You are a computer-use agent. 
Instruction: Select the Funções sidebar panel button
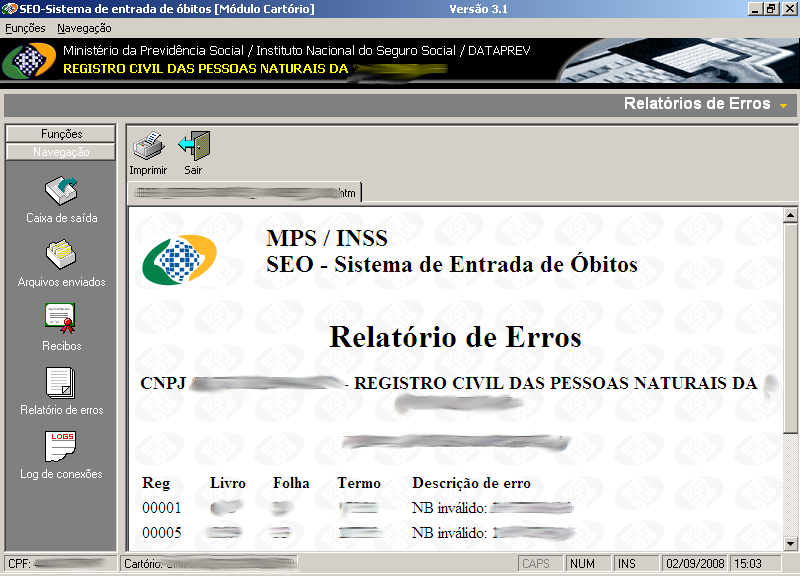61,134
